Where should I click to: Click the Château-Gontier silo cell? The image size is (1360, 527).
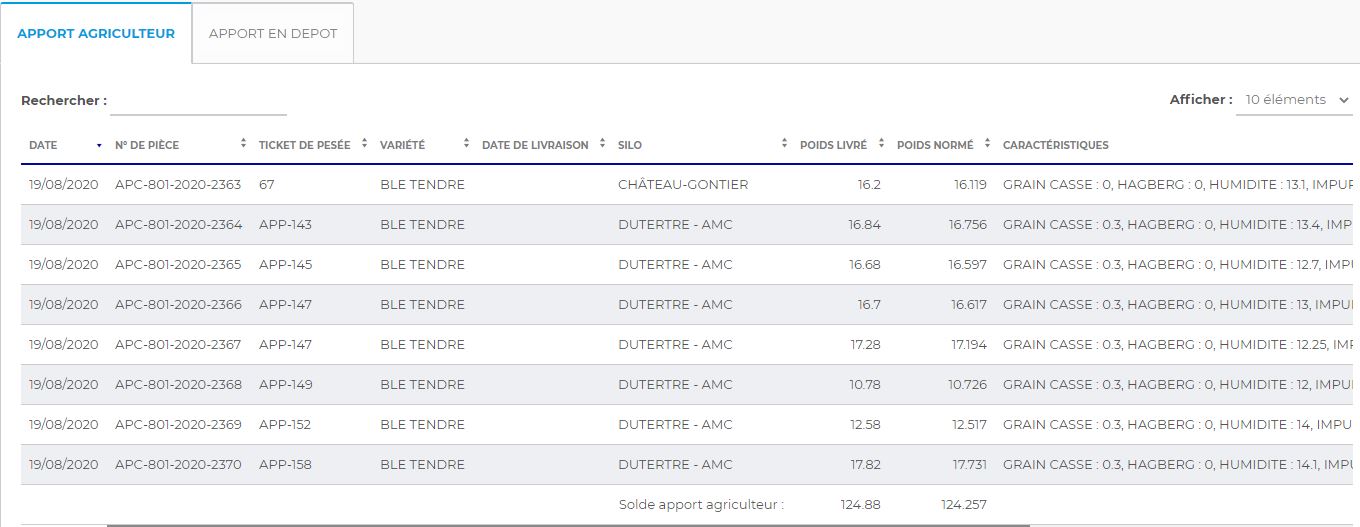tap(683, 185)
